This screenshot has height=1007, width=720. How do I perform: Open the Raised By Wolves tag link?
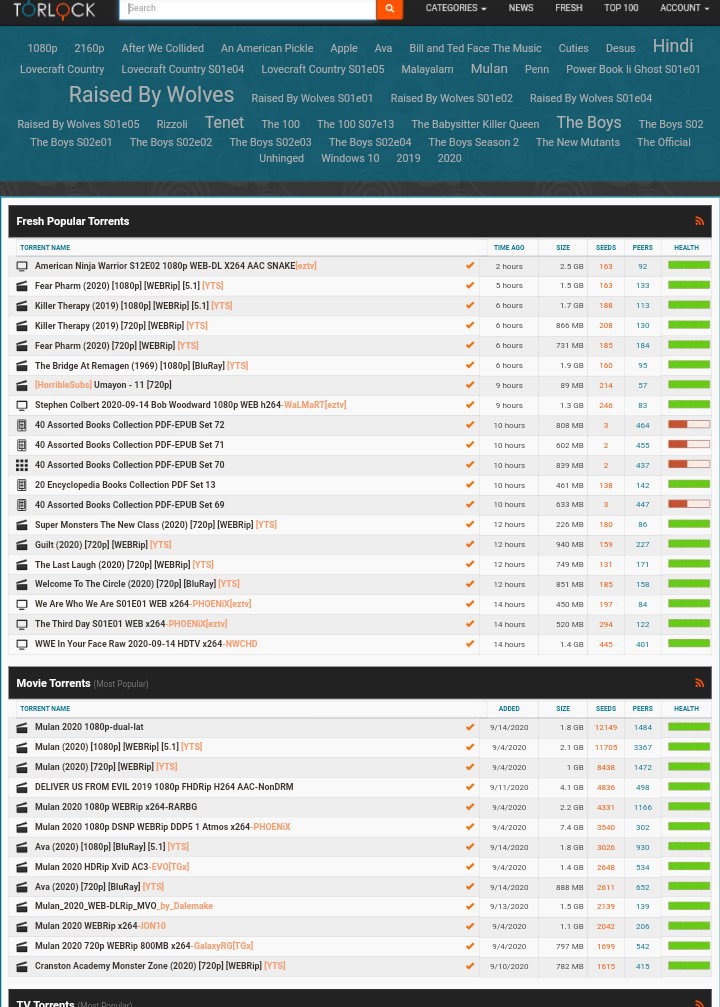151,95
